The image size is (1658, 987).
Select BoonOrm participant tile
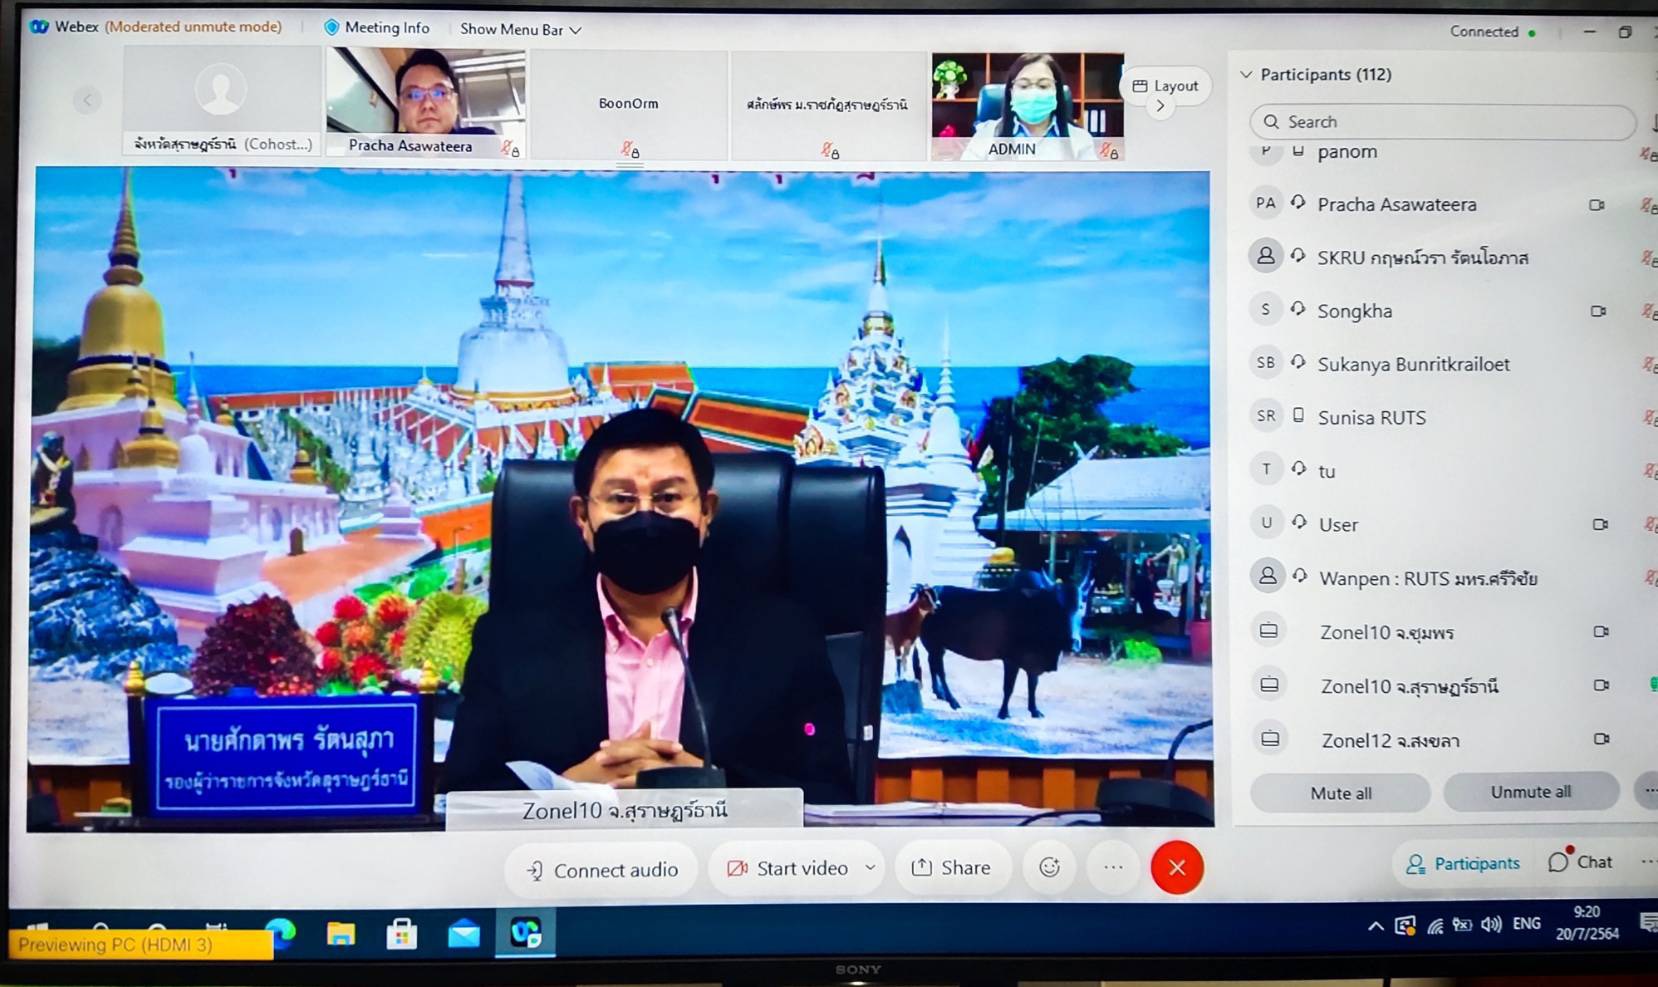click(x=628, y=105)
